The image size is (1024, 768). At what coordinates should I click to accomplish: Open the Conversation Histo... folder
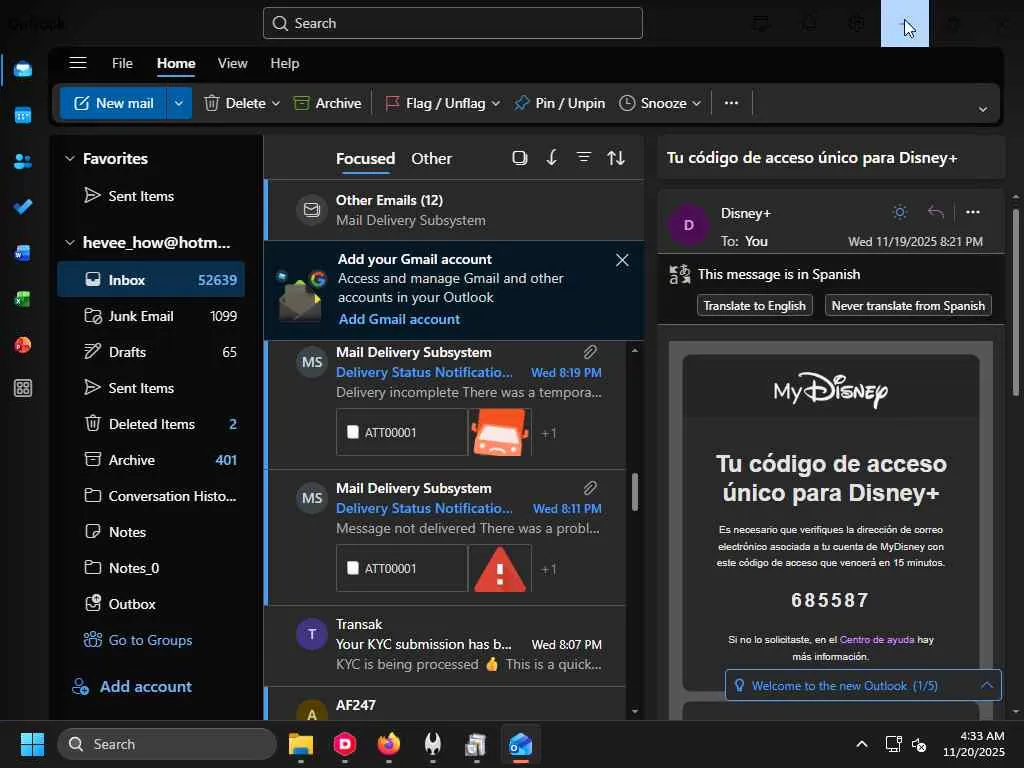click(x=151, y=496)
